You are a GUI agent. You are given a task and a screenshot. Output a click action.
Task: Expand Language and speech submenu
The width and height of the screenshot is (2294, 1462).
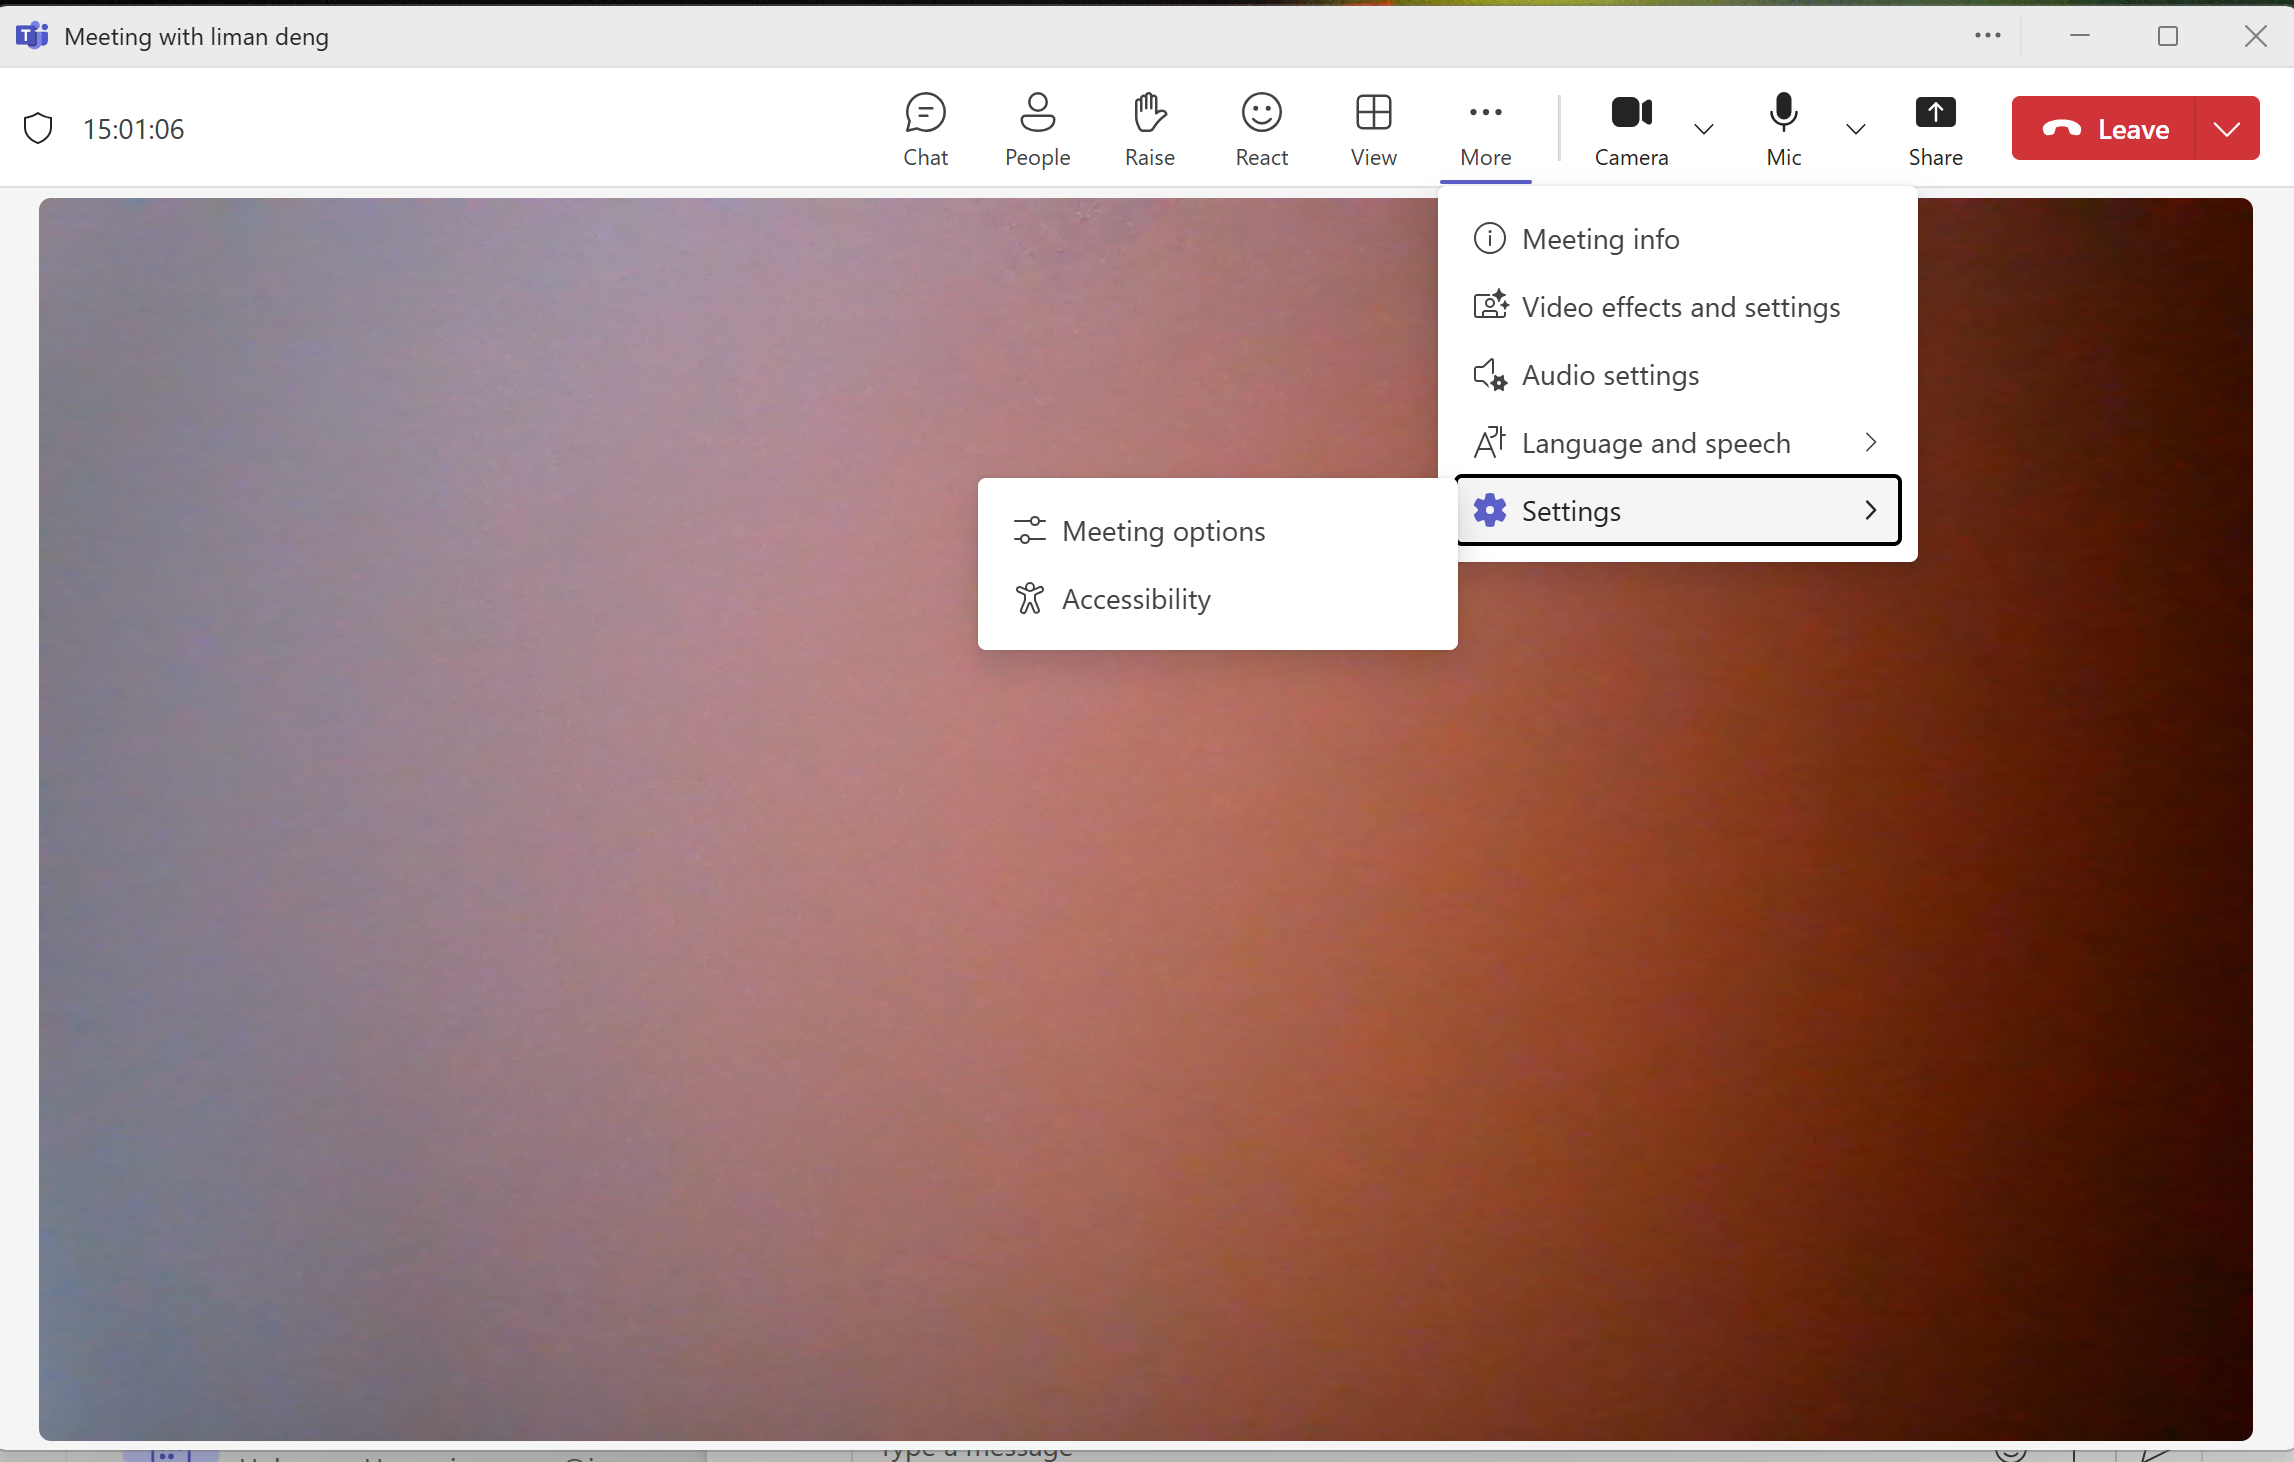[x=1677, y=443]
